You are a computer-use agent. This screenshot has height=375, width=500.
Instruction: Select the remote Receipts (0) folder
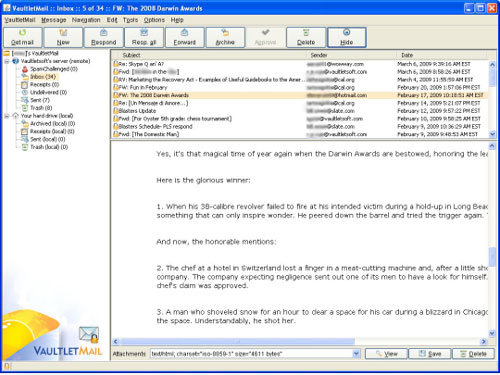tap(44, 85)
